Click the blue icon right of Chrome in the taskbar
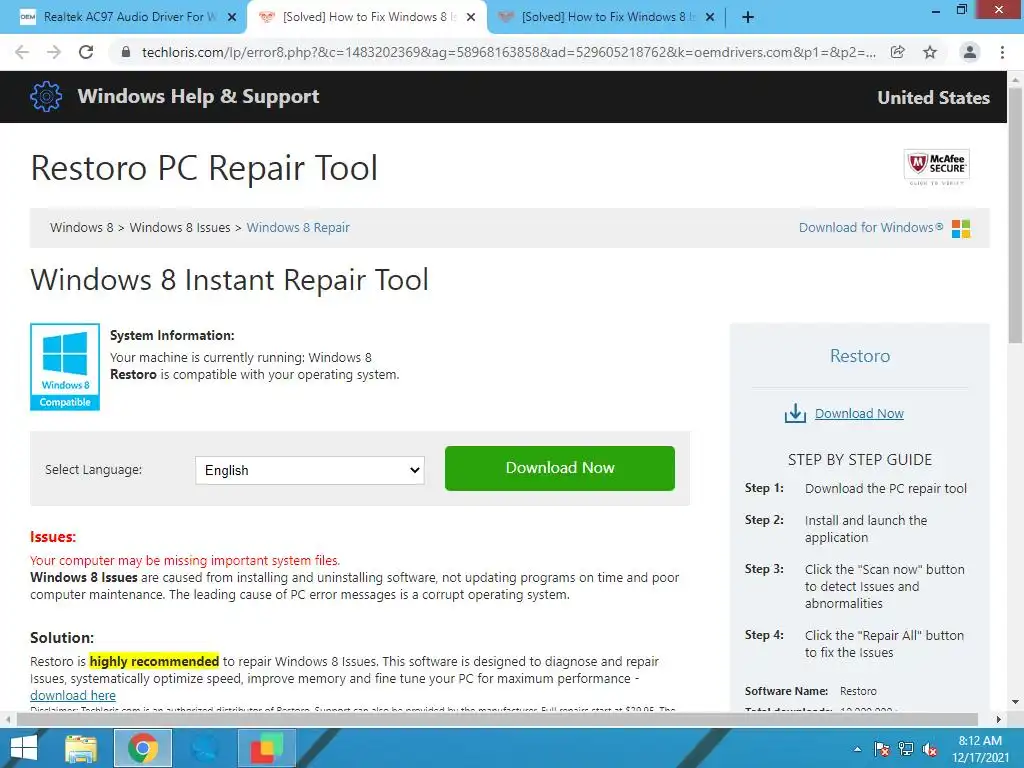The width and height of the screenshot is (1024, 768). point(204,748)
